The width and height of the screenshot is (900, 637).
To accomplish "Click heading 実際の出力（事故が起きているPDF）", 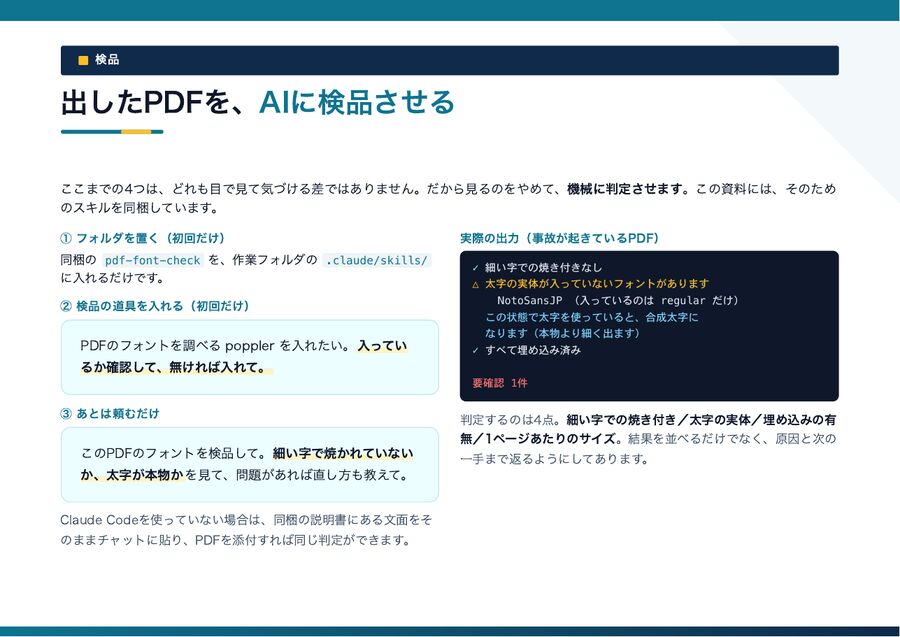I will point(560,238).
